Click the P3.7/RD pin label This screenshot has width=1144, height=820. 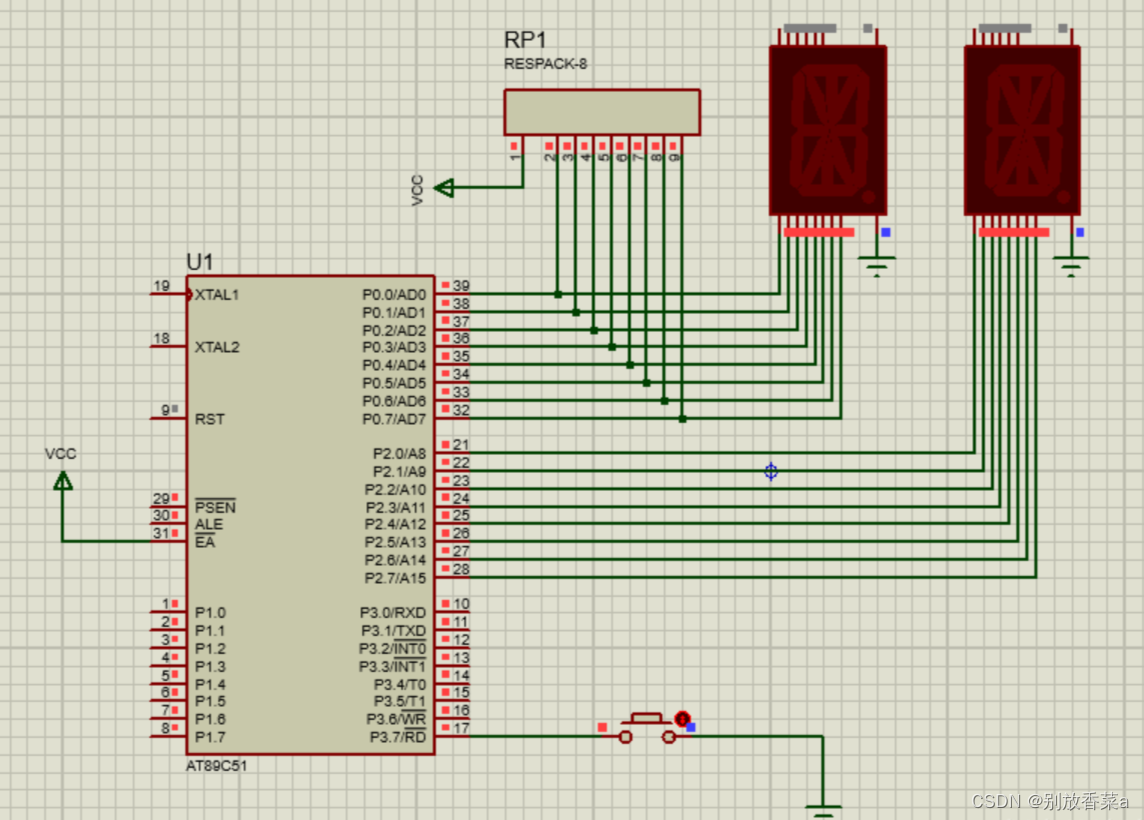(398, 738)
